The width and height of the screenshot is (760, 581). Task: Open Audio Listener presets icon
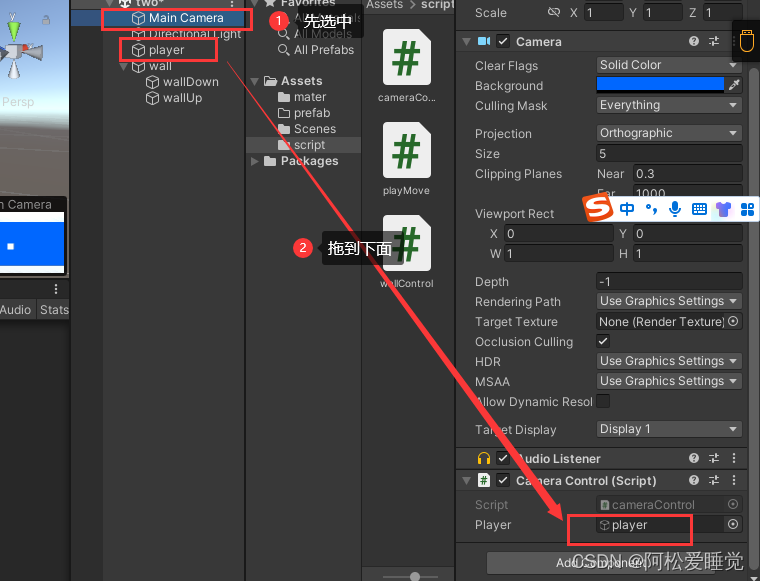click(714, 458)
